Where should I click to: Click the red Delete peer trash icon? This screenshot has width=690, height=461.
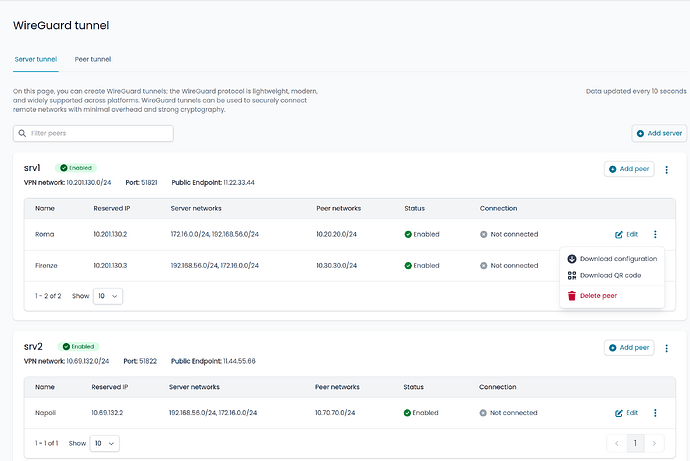572,295
